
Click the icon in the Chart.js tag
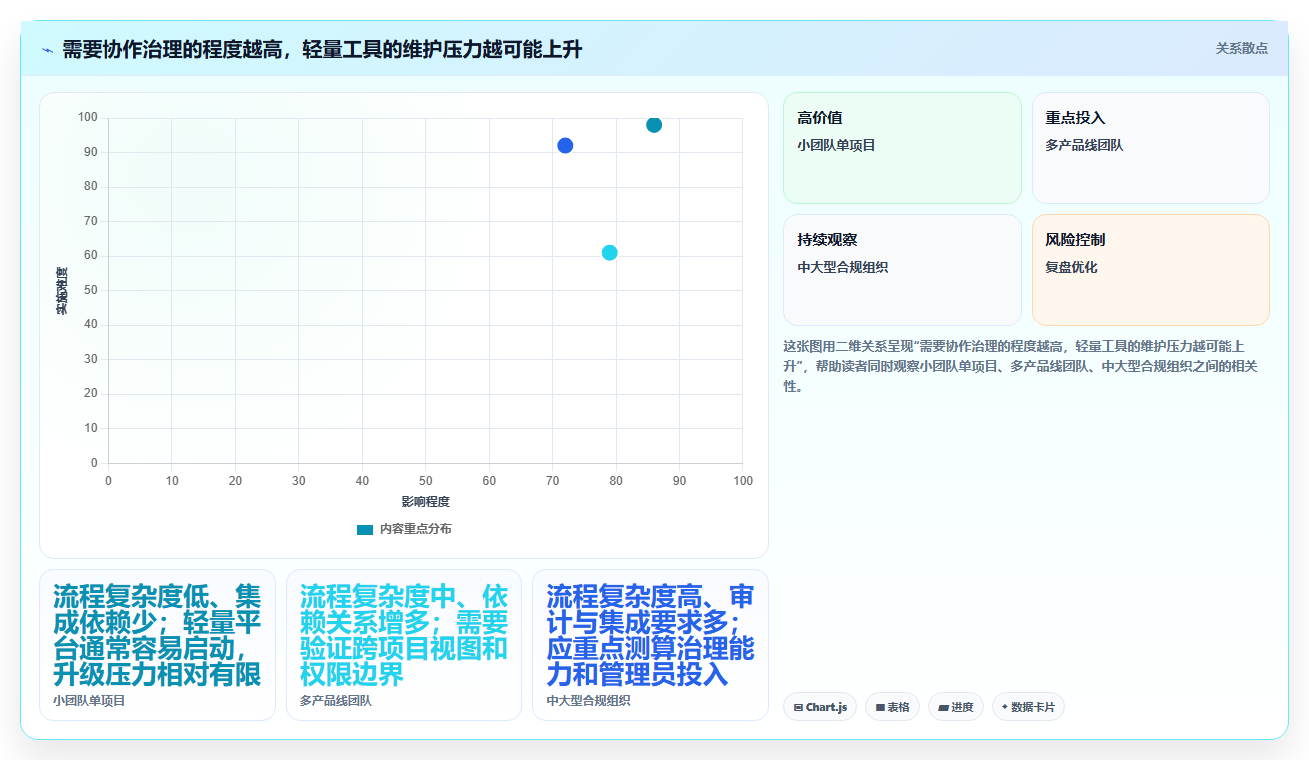[x=798, y=707]
